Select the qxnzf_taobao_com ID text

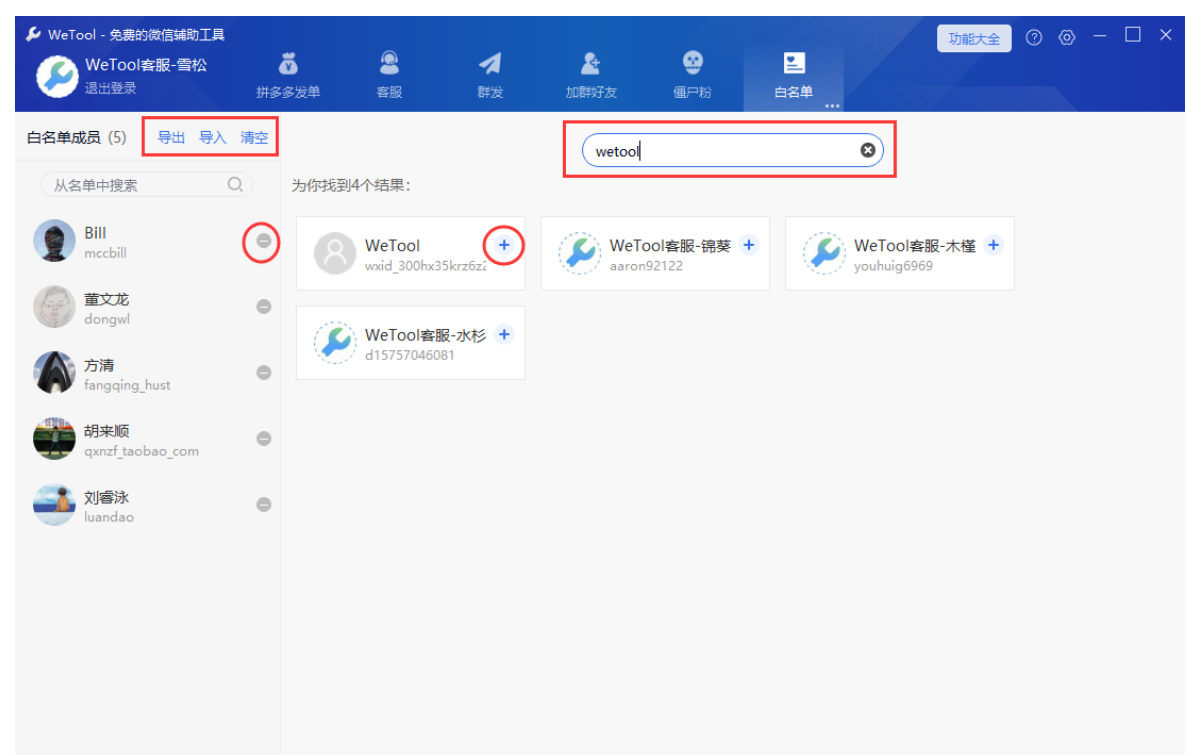pyautogui.click(x=141, y=451)
